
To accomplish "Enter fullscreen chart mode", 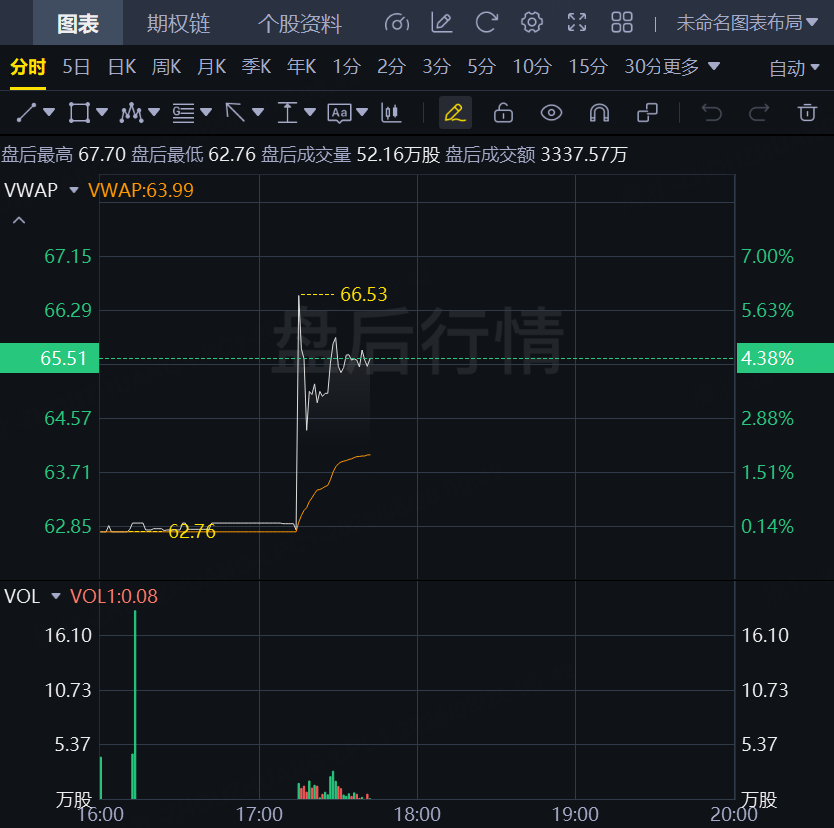I will pyautogui.click(x=577, y=23).
